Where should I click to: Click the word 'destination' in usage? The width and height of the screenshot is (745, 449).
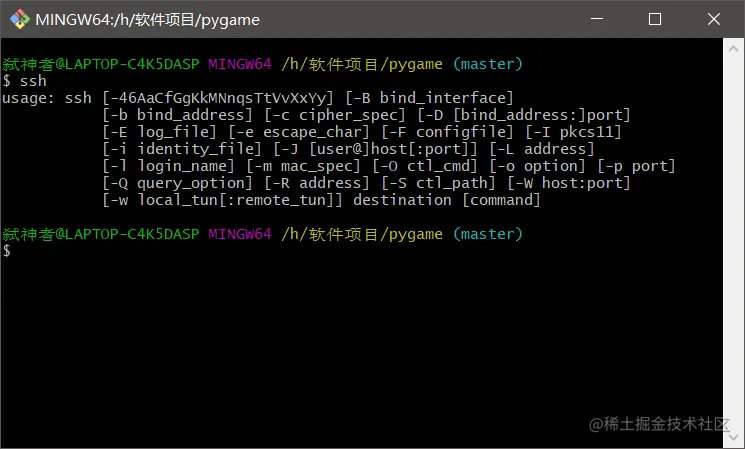coord(402,200)
